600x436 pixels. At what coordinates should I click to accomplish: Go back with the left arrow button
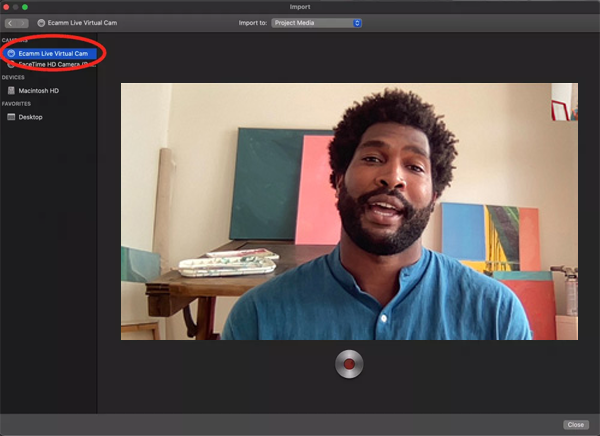click(x=10, y=22)
